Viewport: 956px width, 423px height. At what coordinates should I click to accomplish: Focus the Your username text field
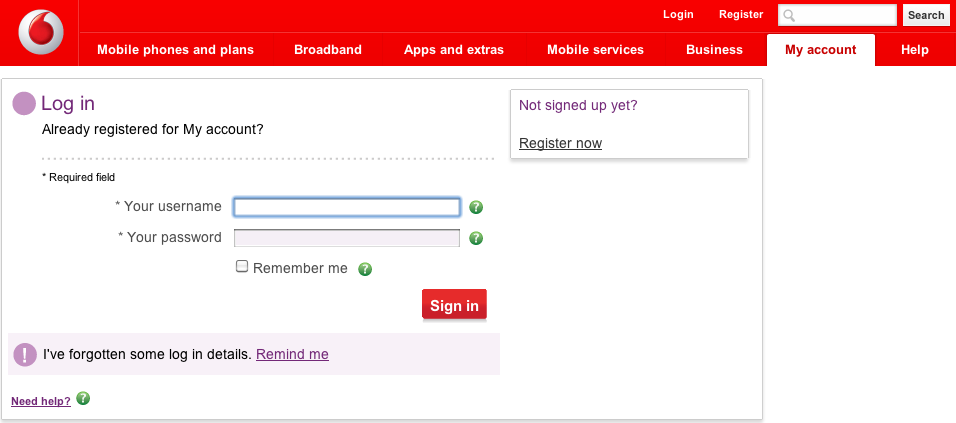(x=347, y=208)
